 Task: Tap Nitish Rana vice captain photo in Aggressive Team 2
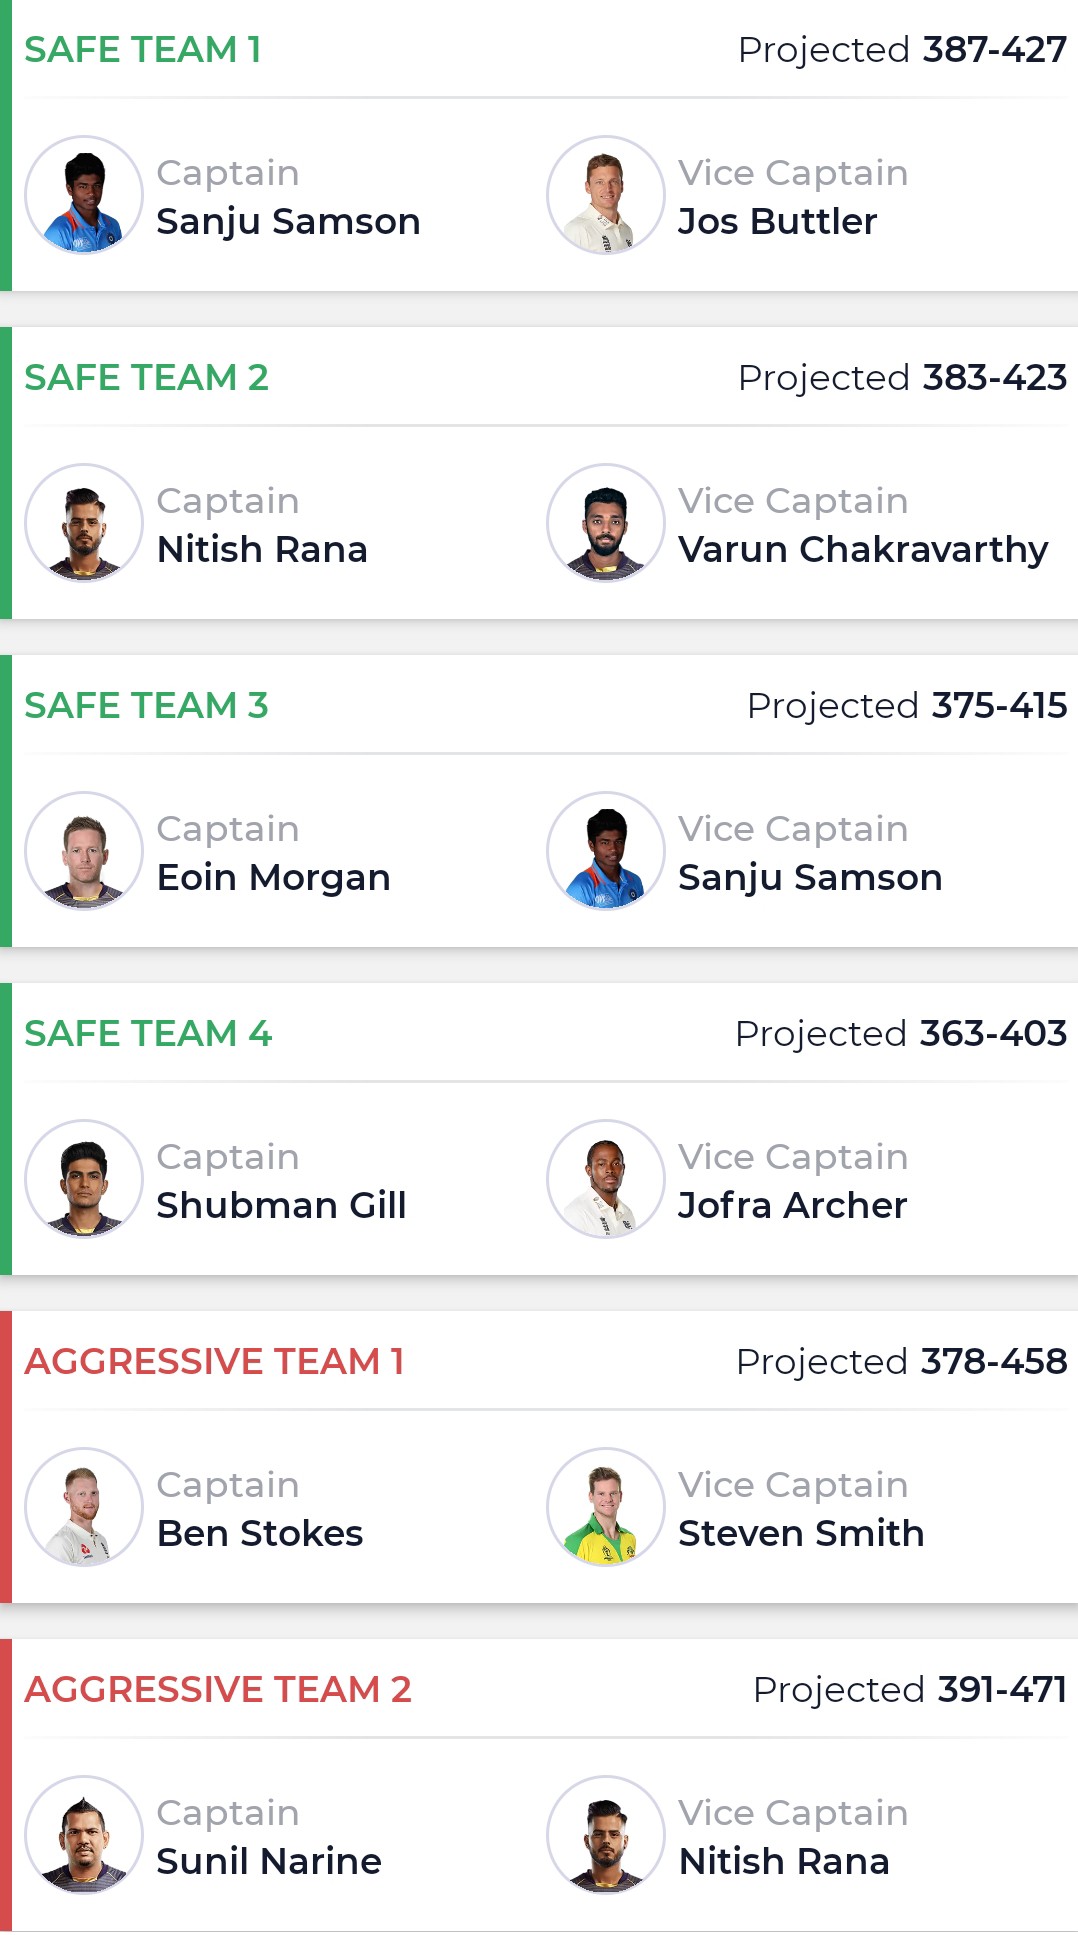click(x=606, y=1835)
